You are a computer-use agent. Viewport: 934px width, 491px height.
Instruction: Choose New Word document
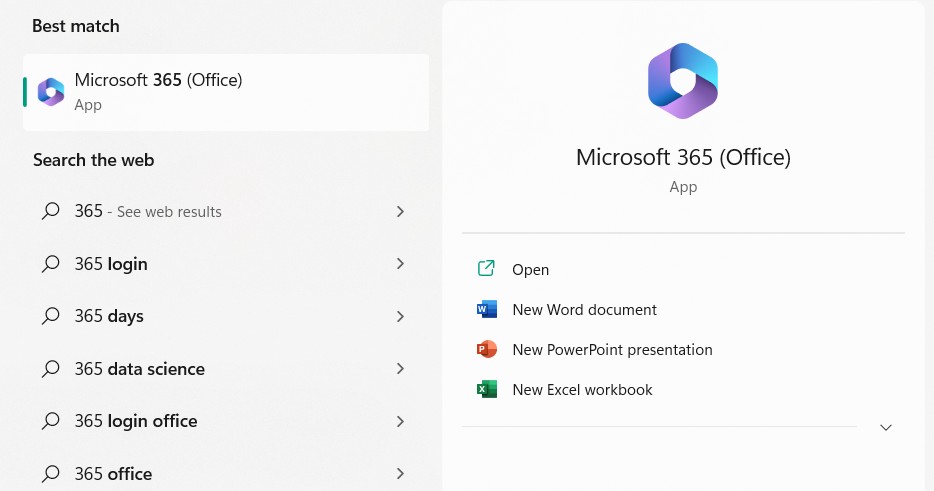point(584,310)
